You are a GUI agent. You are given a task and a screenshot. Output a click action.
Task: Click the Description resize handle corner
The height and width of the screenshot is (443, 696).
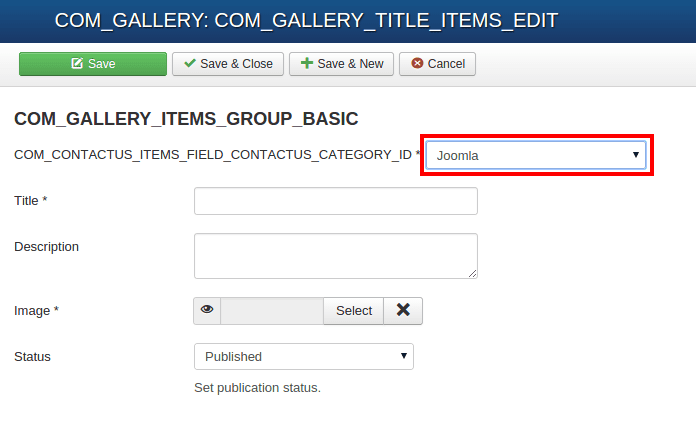coord(473,274)
